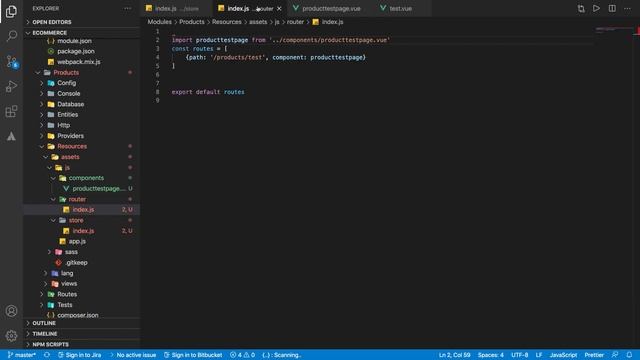This screenshot has height=360, width=640.
Task: Open index.js under store folder
Action: pyautogui.click(x=82, y=231)
